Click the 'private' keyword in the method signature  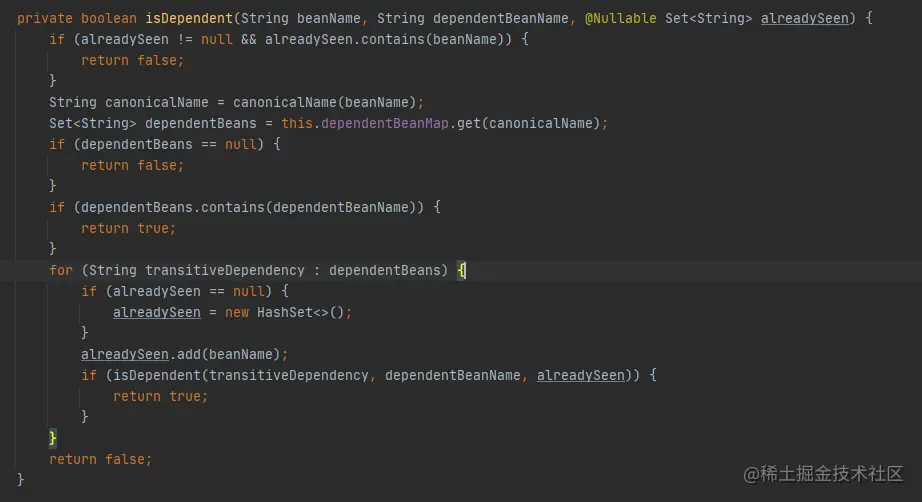(x=45, y=18)
